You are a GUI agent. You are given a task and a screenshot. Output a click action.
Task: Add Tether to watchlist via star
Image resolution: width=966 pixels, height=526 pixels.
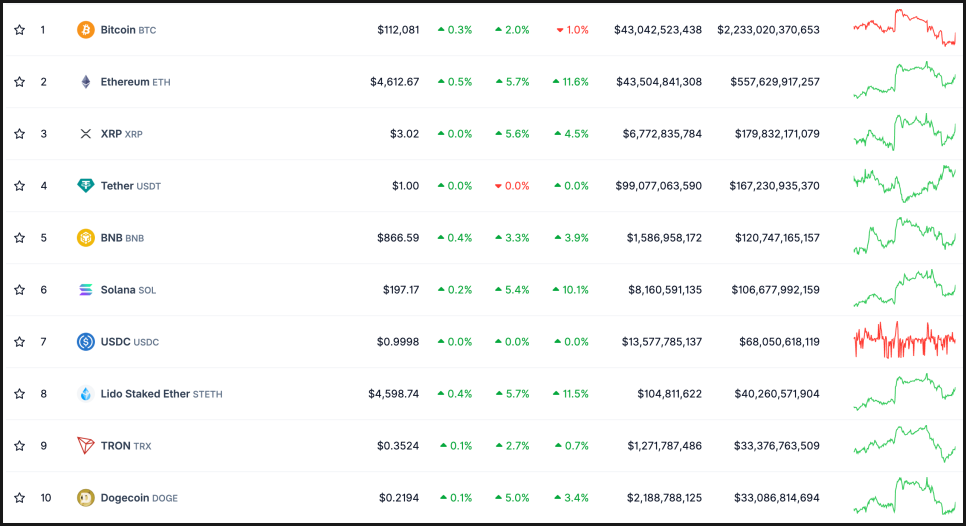20,185
